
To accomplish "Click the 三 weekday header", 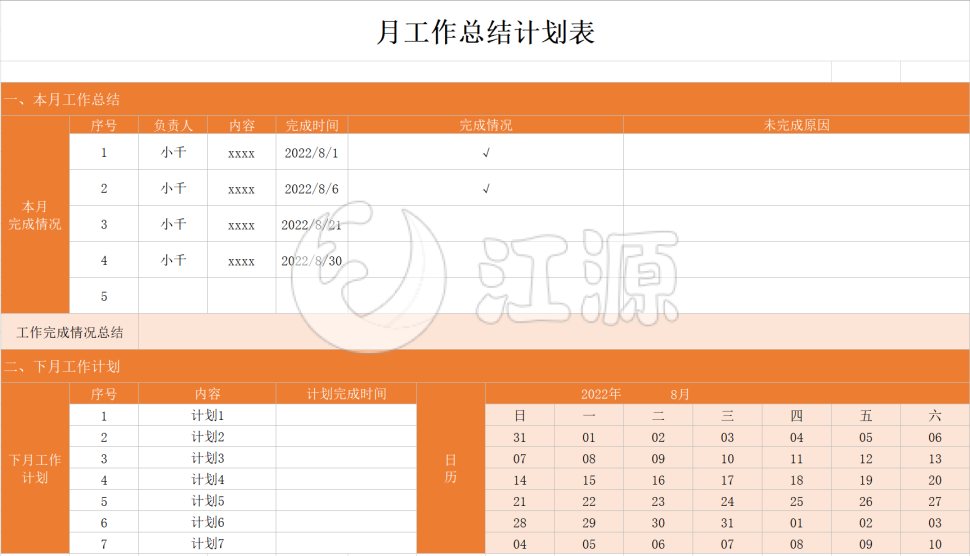I will tap(728, 416).
